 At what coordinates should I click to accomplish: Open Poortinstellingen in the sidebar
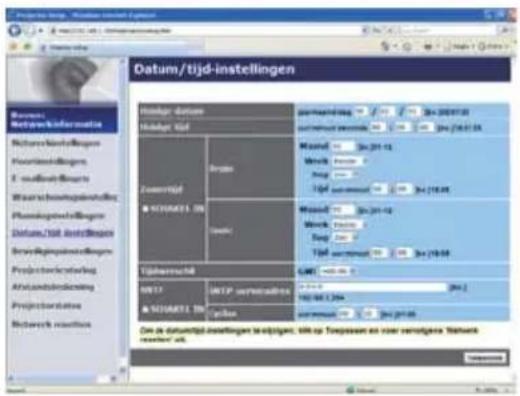click(49, 162)
